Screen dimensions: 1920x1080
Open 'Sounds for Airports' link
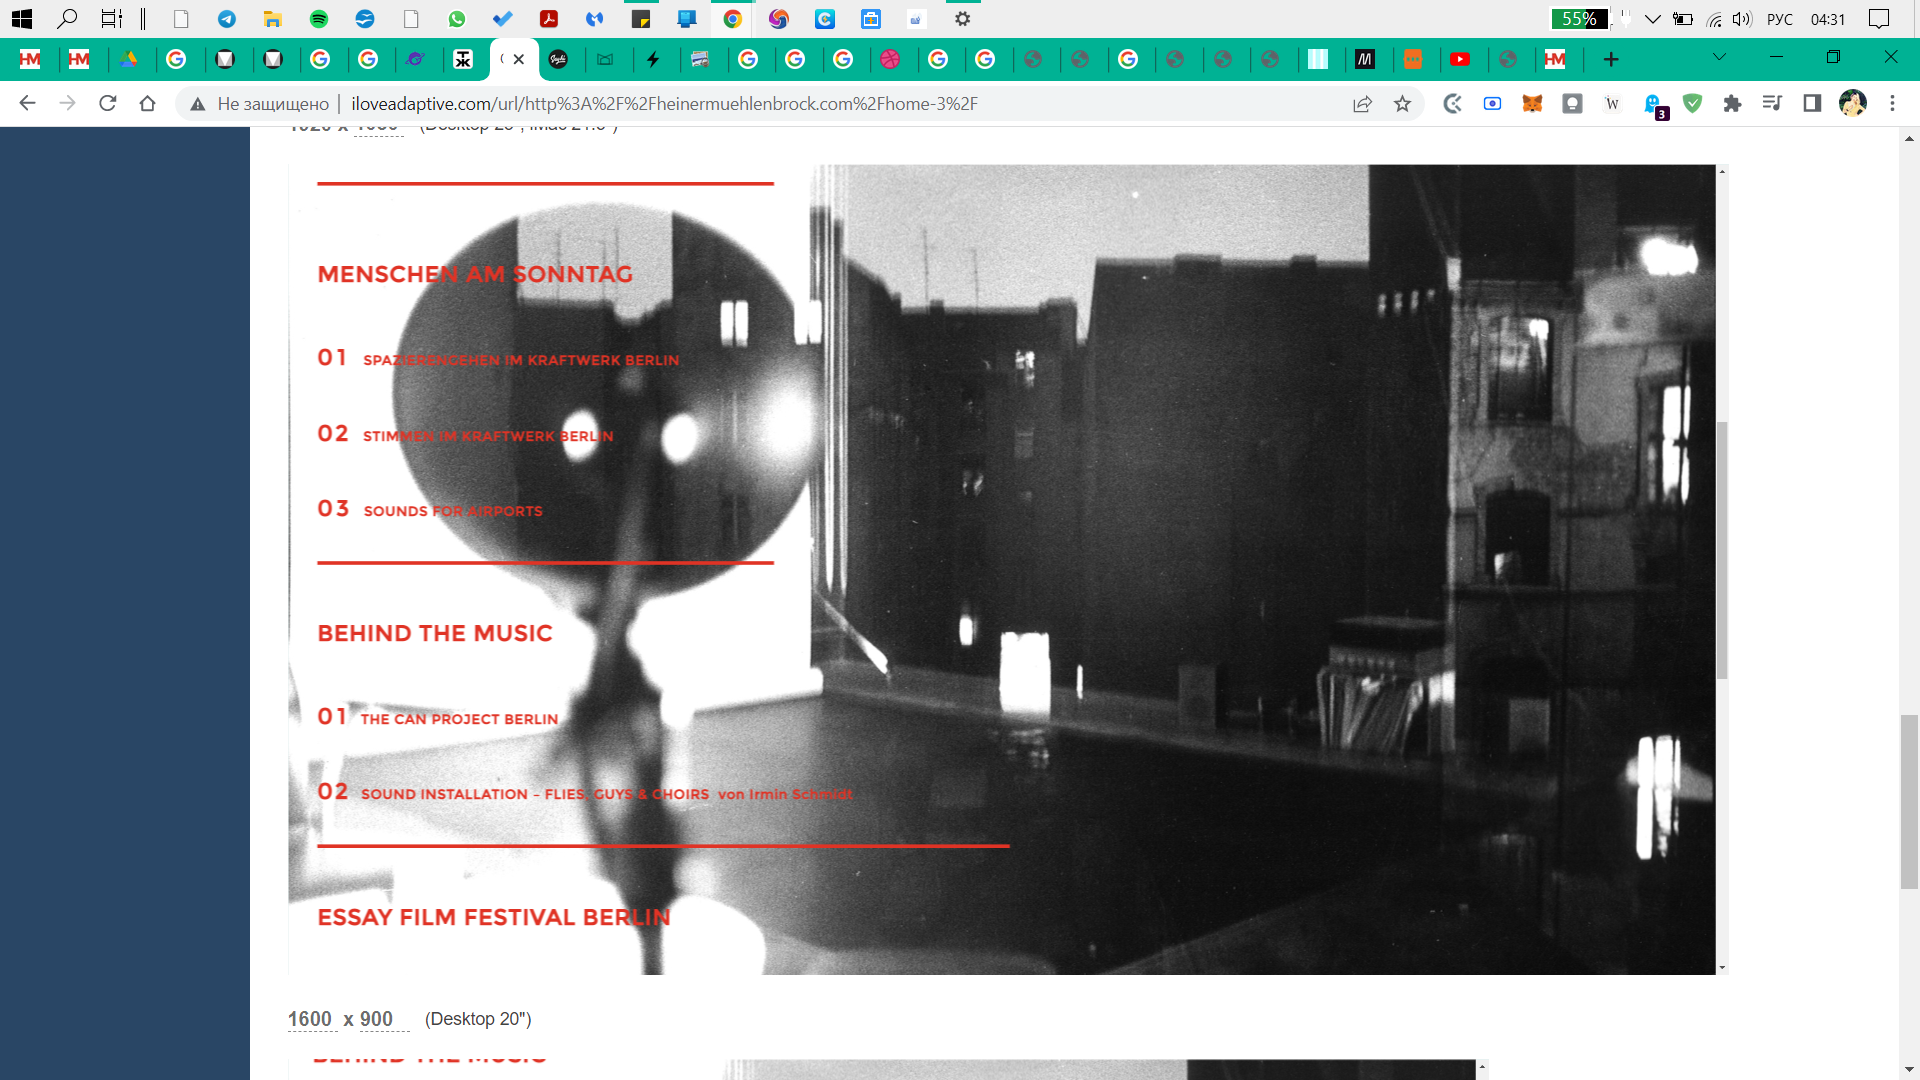(452, 511)
